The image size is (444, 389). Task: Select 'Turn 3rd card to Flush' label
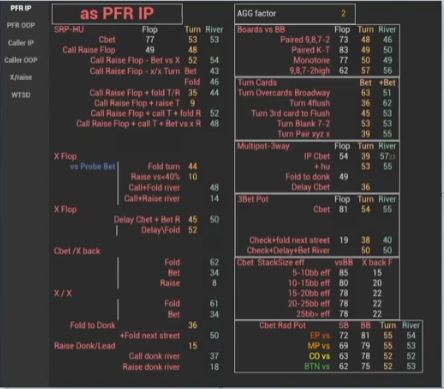pos(291,113)
